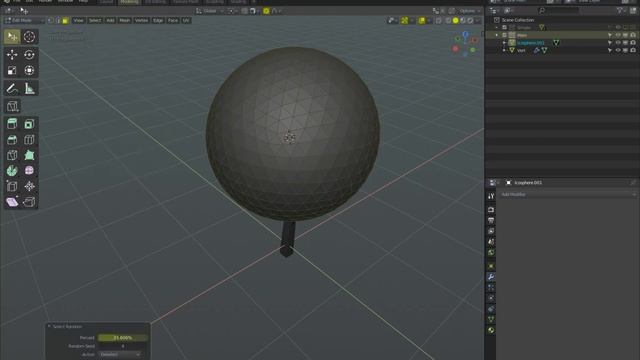Open the Vertex menu
The width and height of the screenshot is (640, 360).
(x=141, y=20)
